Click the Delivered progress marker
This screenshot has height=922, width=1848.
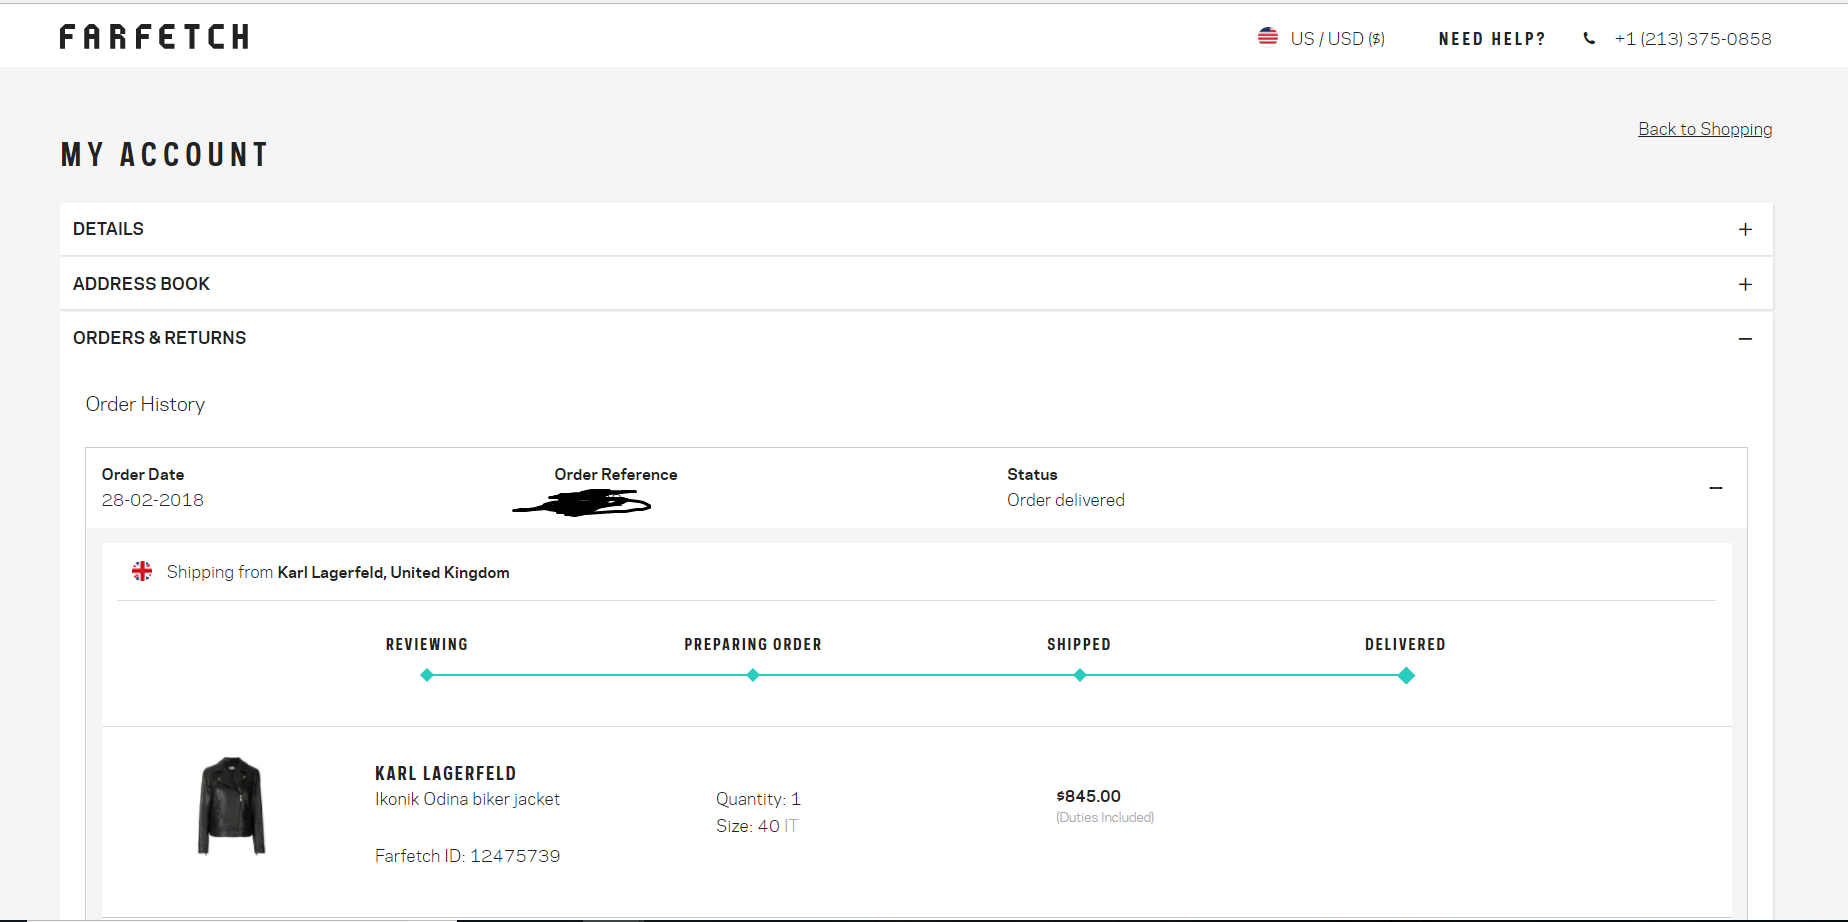click(1406, 676)
